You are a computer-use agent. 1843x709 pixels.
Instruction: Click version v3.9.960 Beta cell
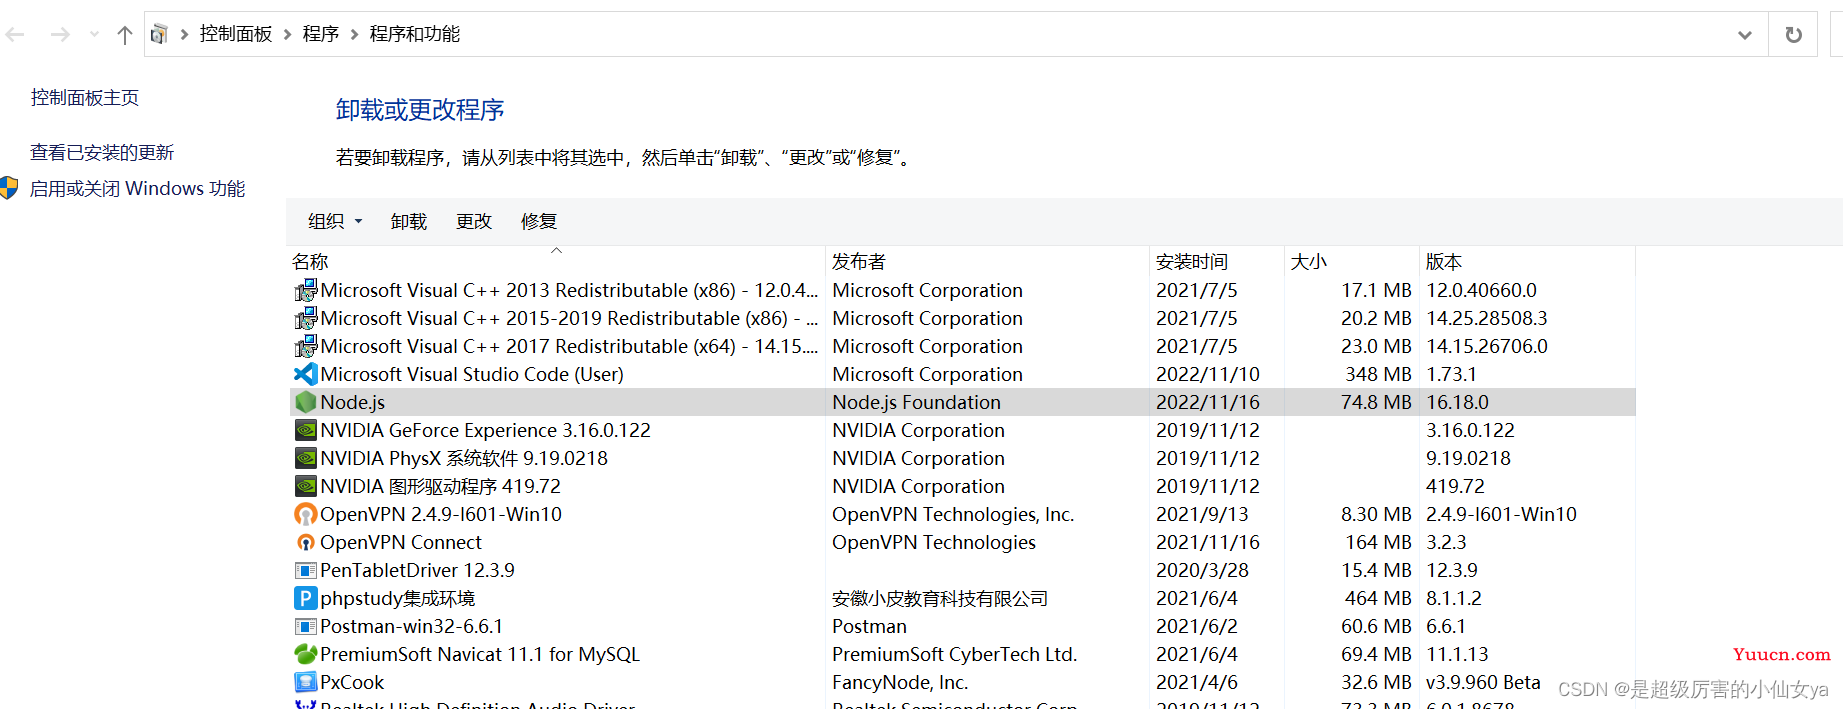pyautogui.click(x=1483, y=682)
